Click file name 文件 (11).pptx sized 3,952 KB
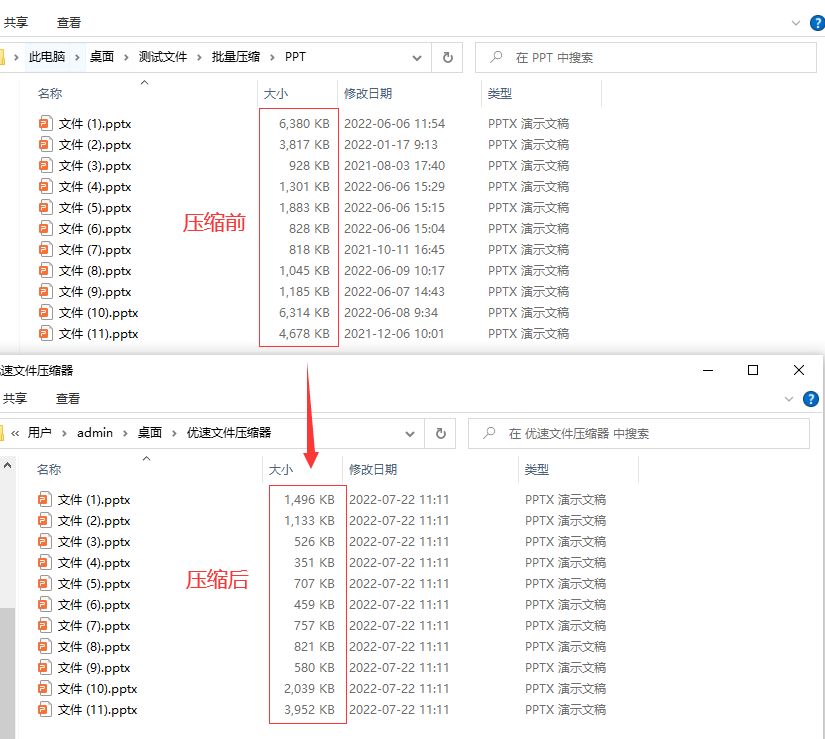Viewport: 825px width, 739px height. (x=97, y=710)
